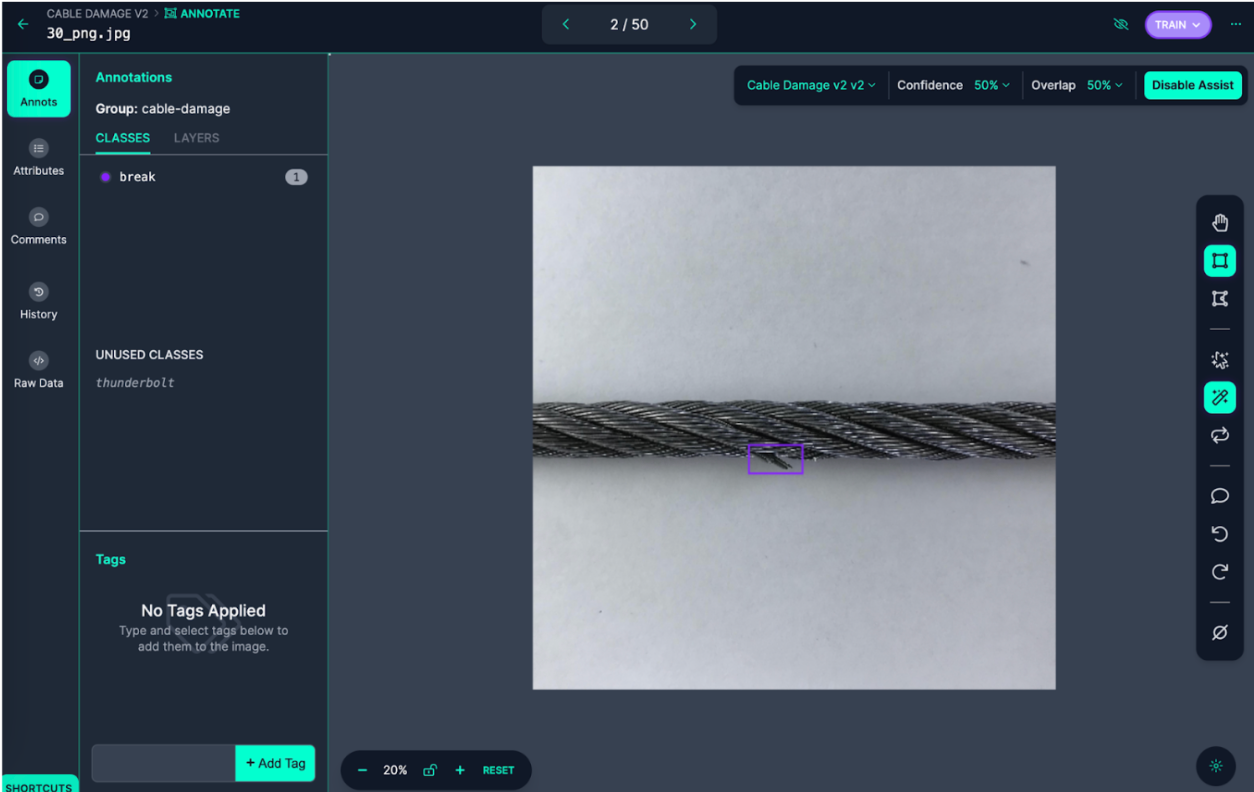Screen dimensions: 1254x792
Task: Toggle the zoom lock icon
Action: pos(429,770)
